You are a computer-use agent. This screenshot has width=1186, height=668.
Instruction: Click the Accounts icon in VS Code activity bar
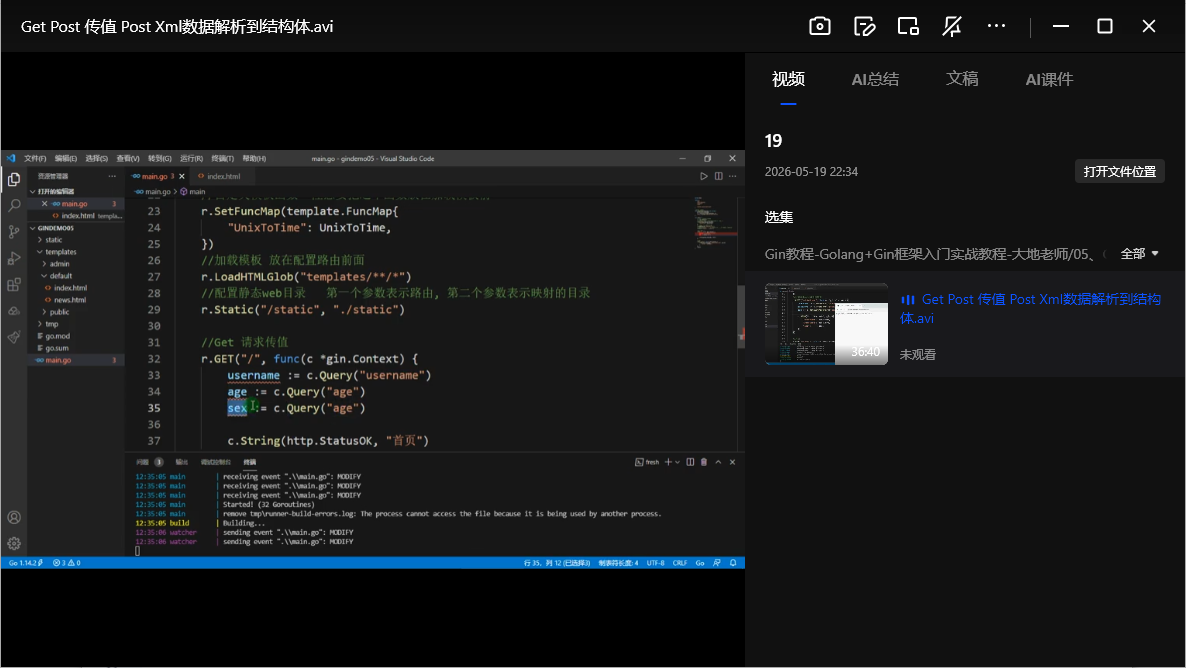(14, 517)
